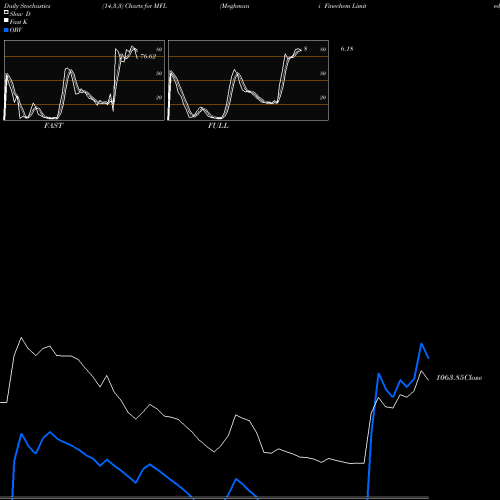Select the 'Fast K' legend label
Viewport: 500px width, 500px height.
(x=19, y=22)
